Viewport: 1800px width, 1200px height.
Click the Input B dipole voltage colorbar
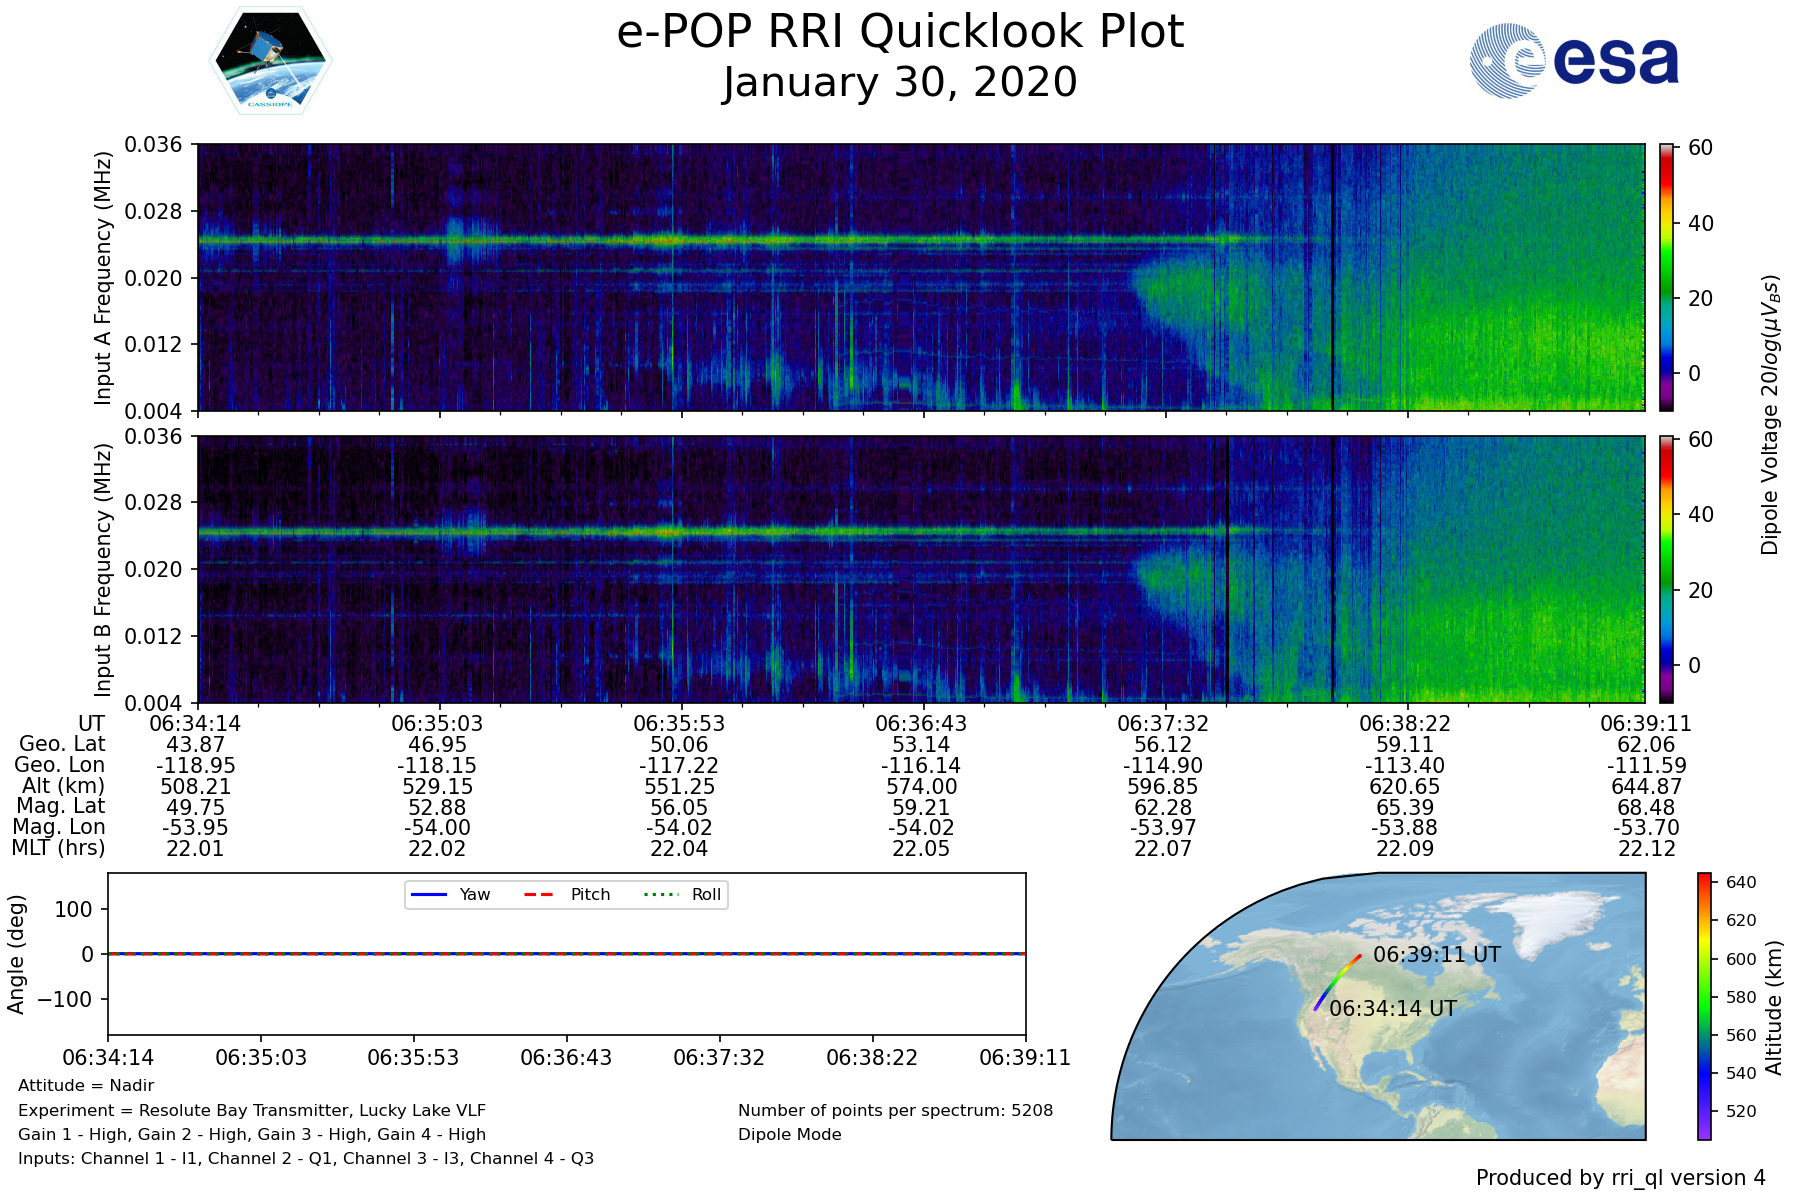pyautogui.click(x=1666, y=569)
